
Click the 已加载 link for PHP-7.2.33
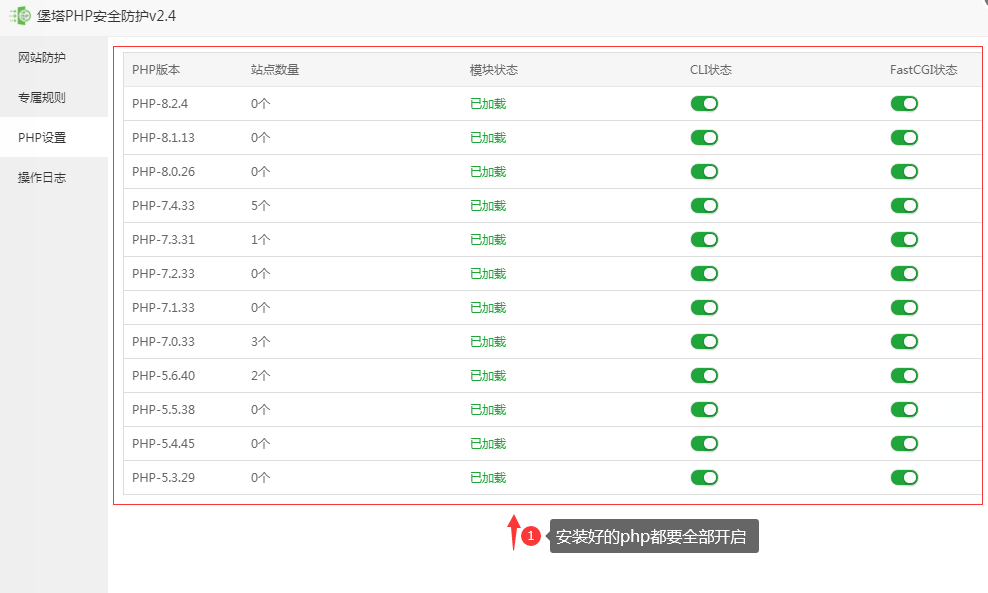[487, 273]
